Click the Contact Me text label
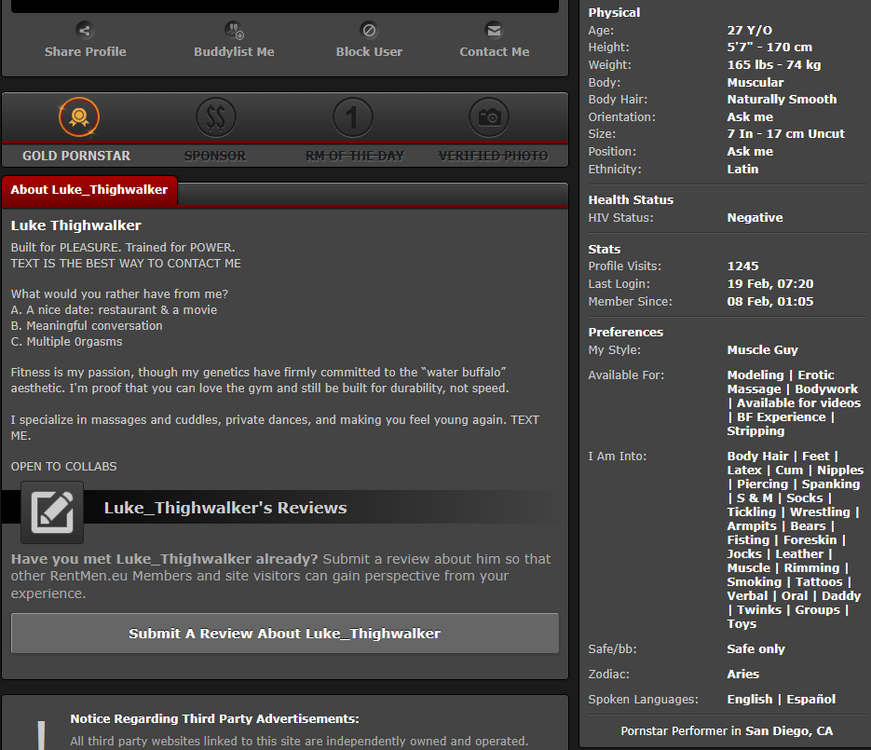Image resolution: width=871 pixels, height=750 pixels. 494,52
